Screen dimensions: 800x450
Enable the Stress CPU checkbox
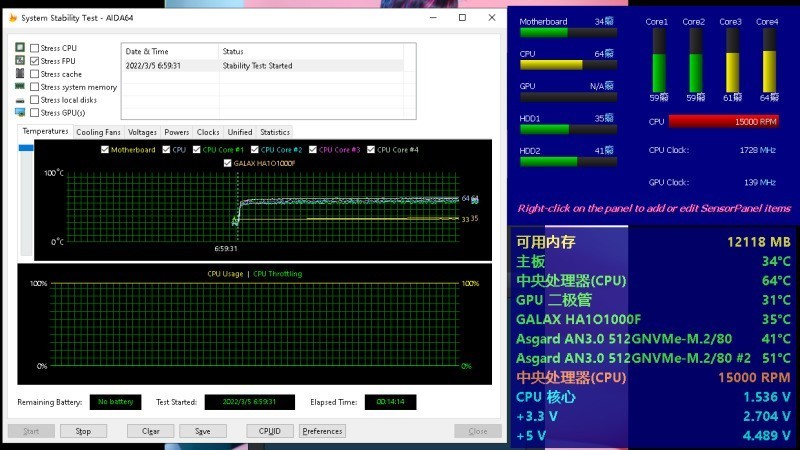(x=35, y=48)
